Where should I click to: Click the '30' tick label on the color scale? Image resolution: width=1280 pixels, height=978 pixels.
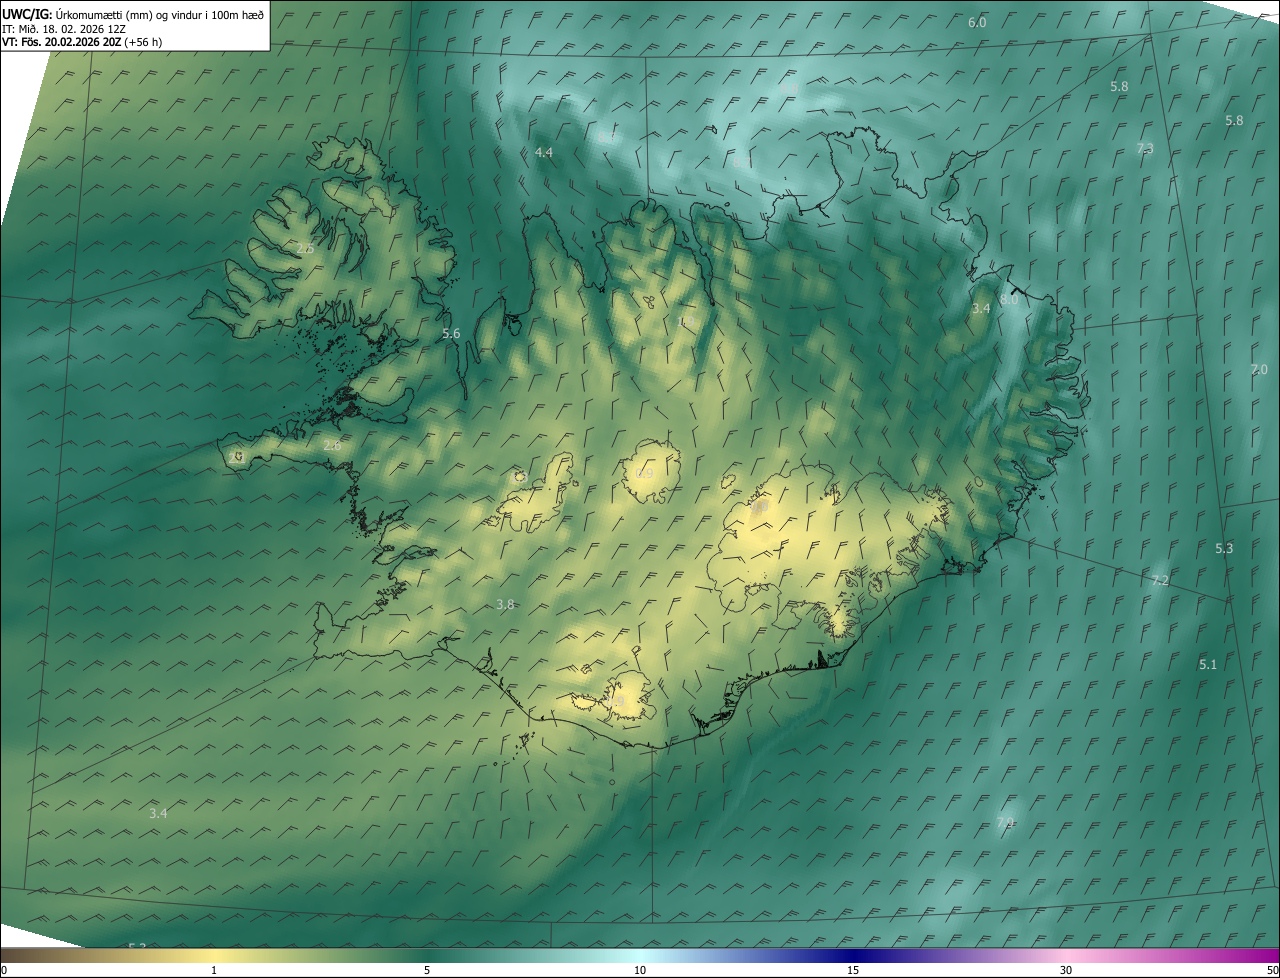coord(1066,970)
